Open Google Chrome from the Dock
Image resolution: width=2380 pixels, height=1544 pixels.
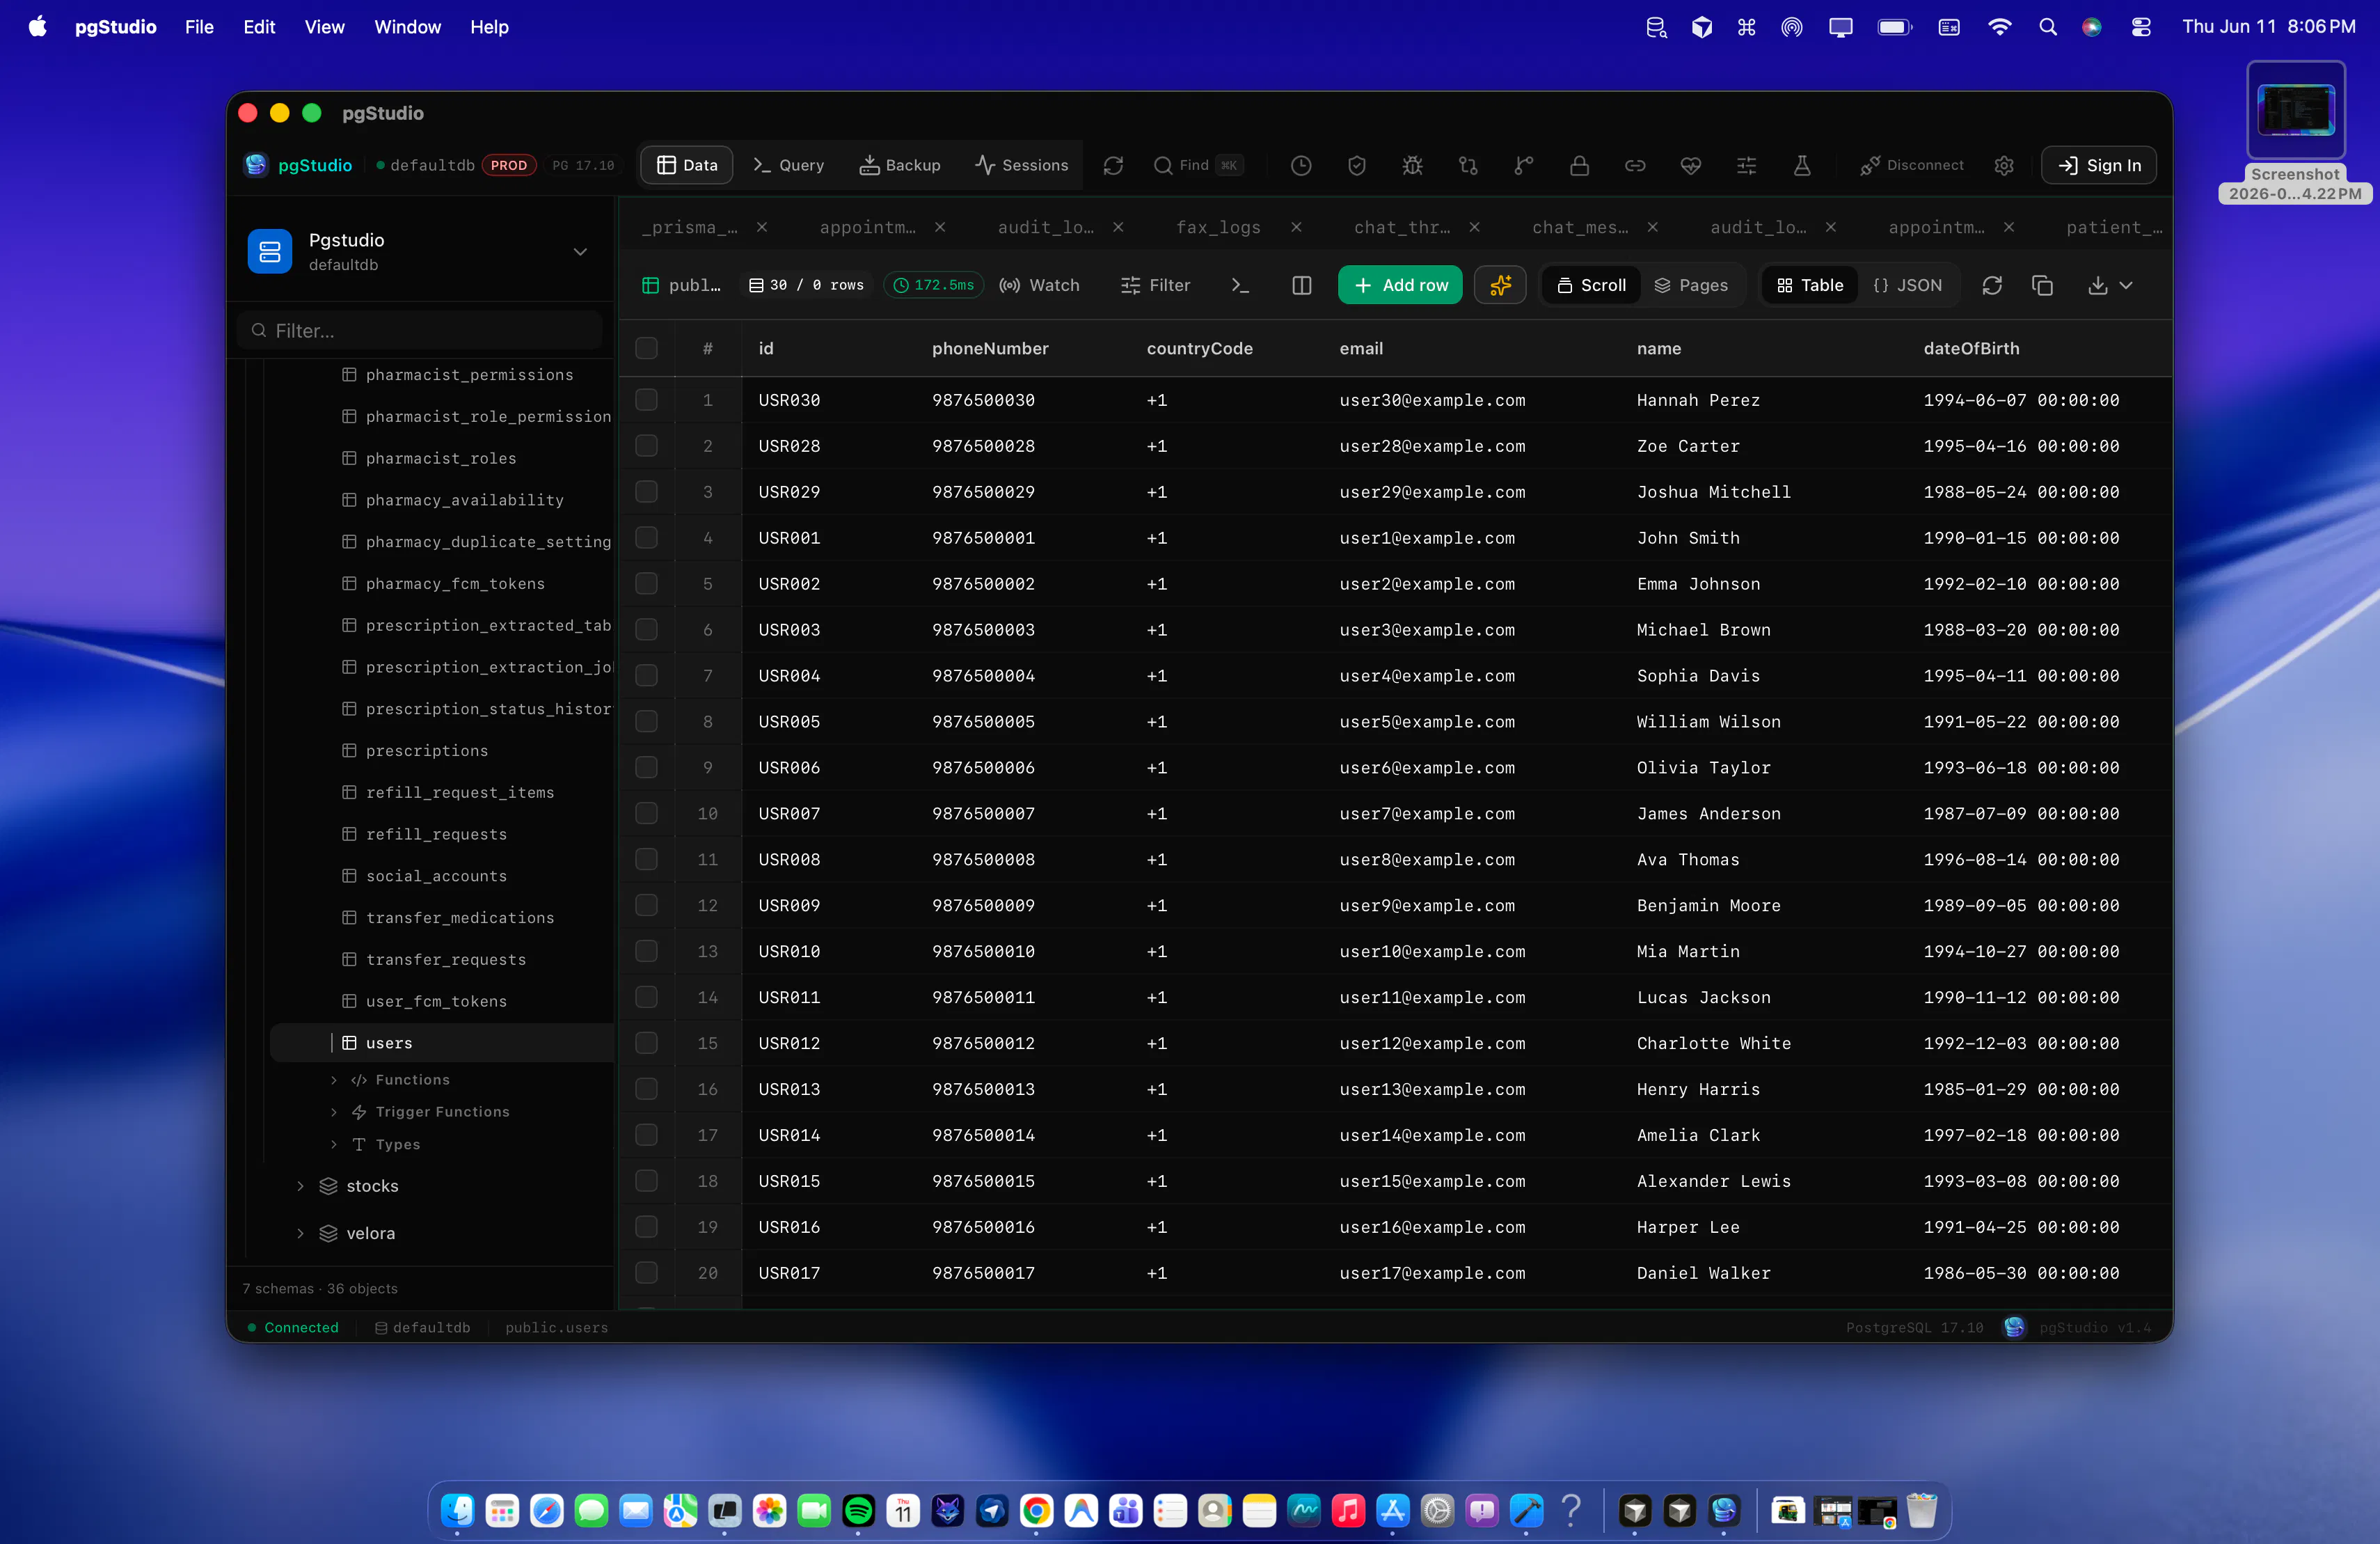pos(1036,1510)
